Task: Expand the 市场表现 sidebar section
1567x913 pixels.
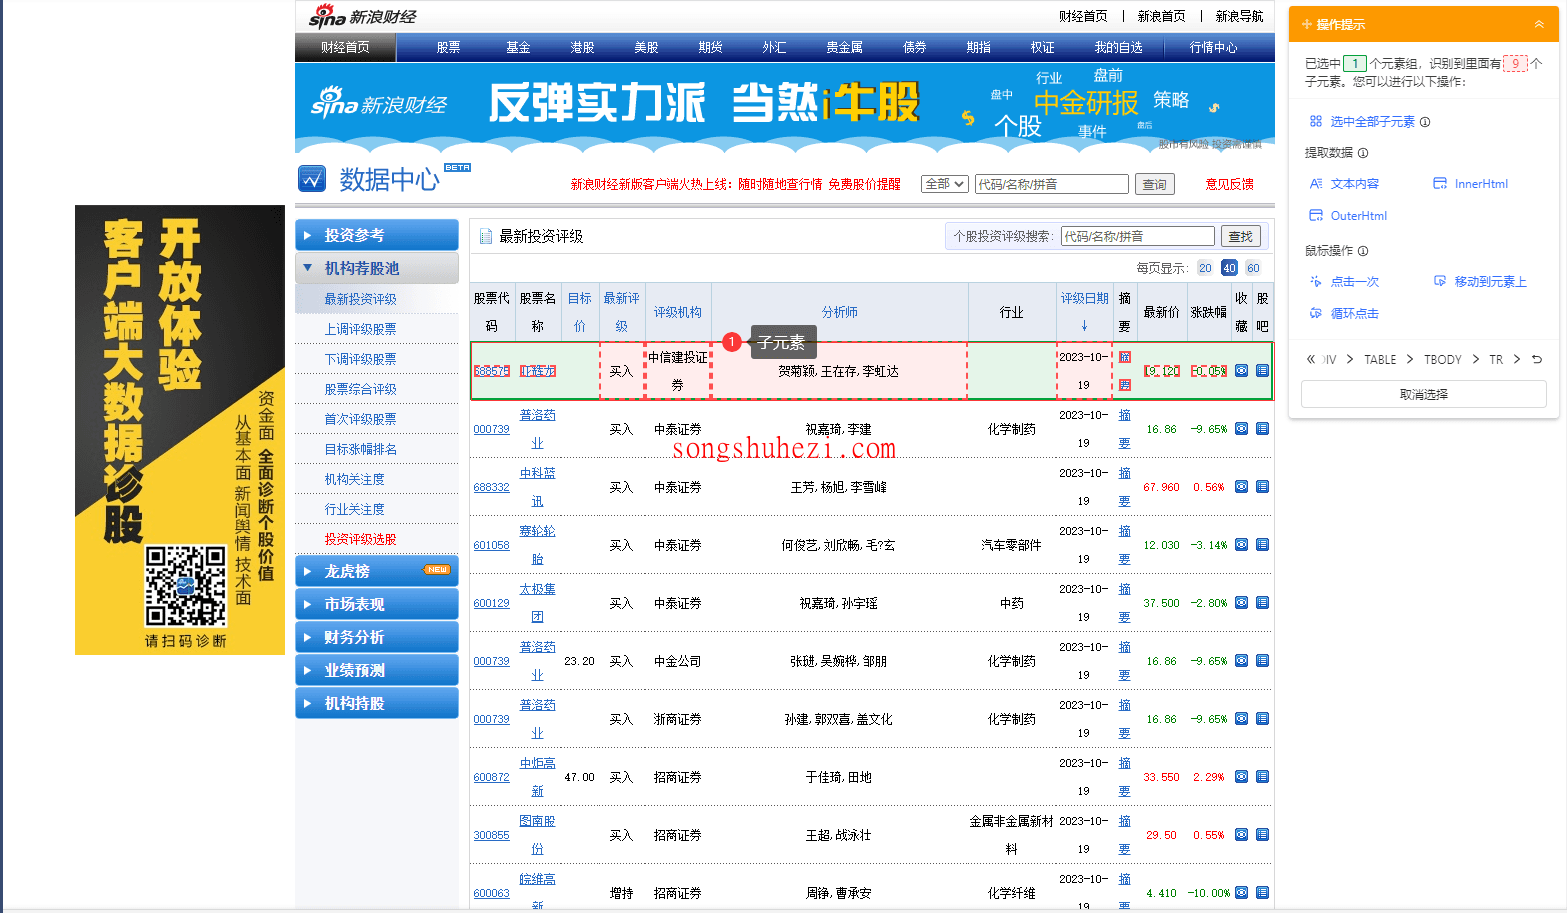Action: click(377, 604)
